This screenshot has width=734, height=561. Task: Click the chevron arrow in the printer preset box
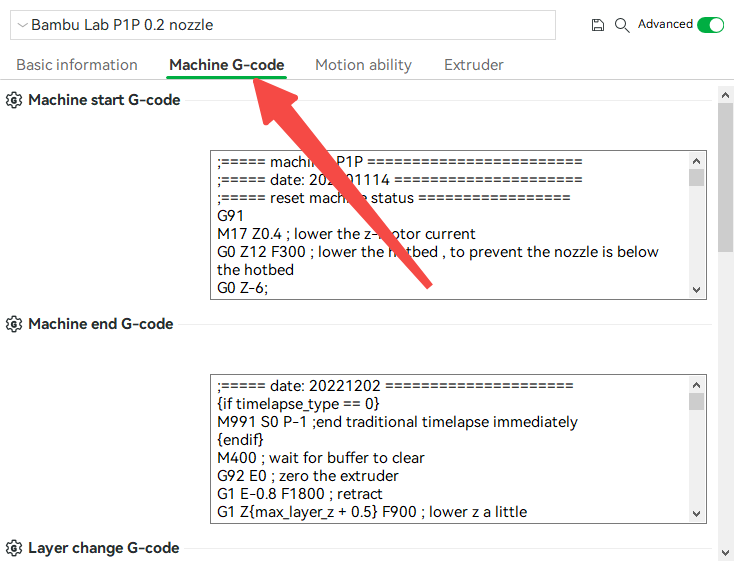coord(22,25)
